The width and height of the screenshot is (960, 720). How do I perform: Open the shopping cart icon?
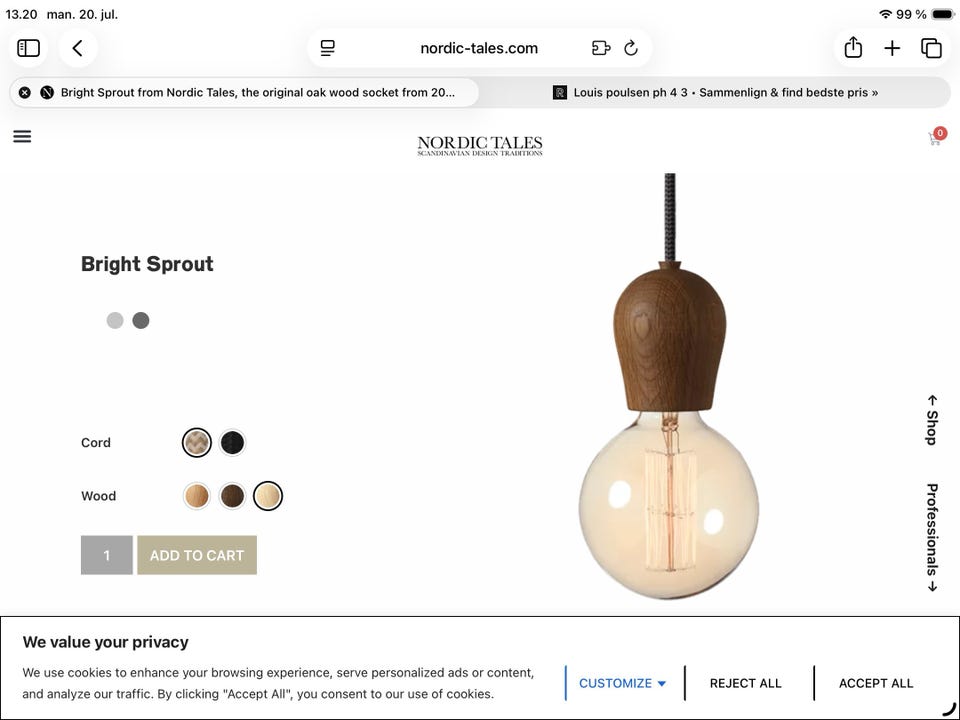click(x=936, y=137)
